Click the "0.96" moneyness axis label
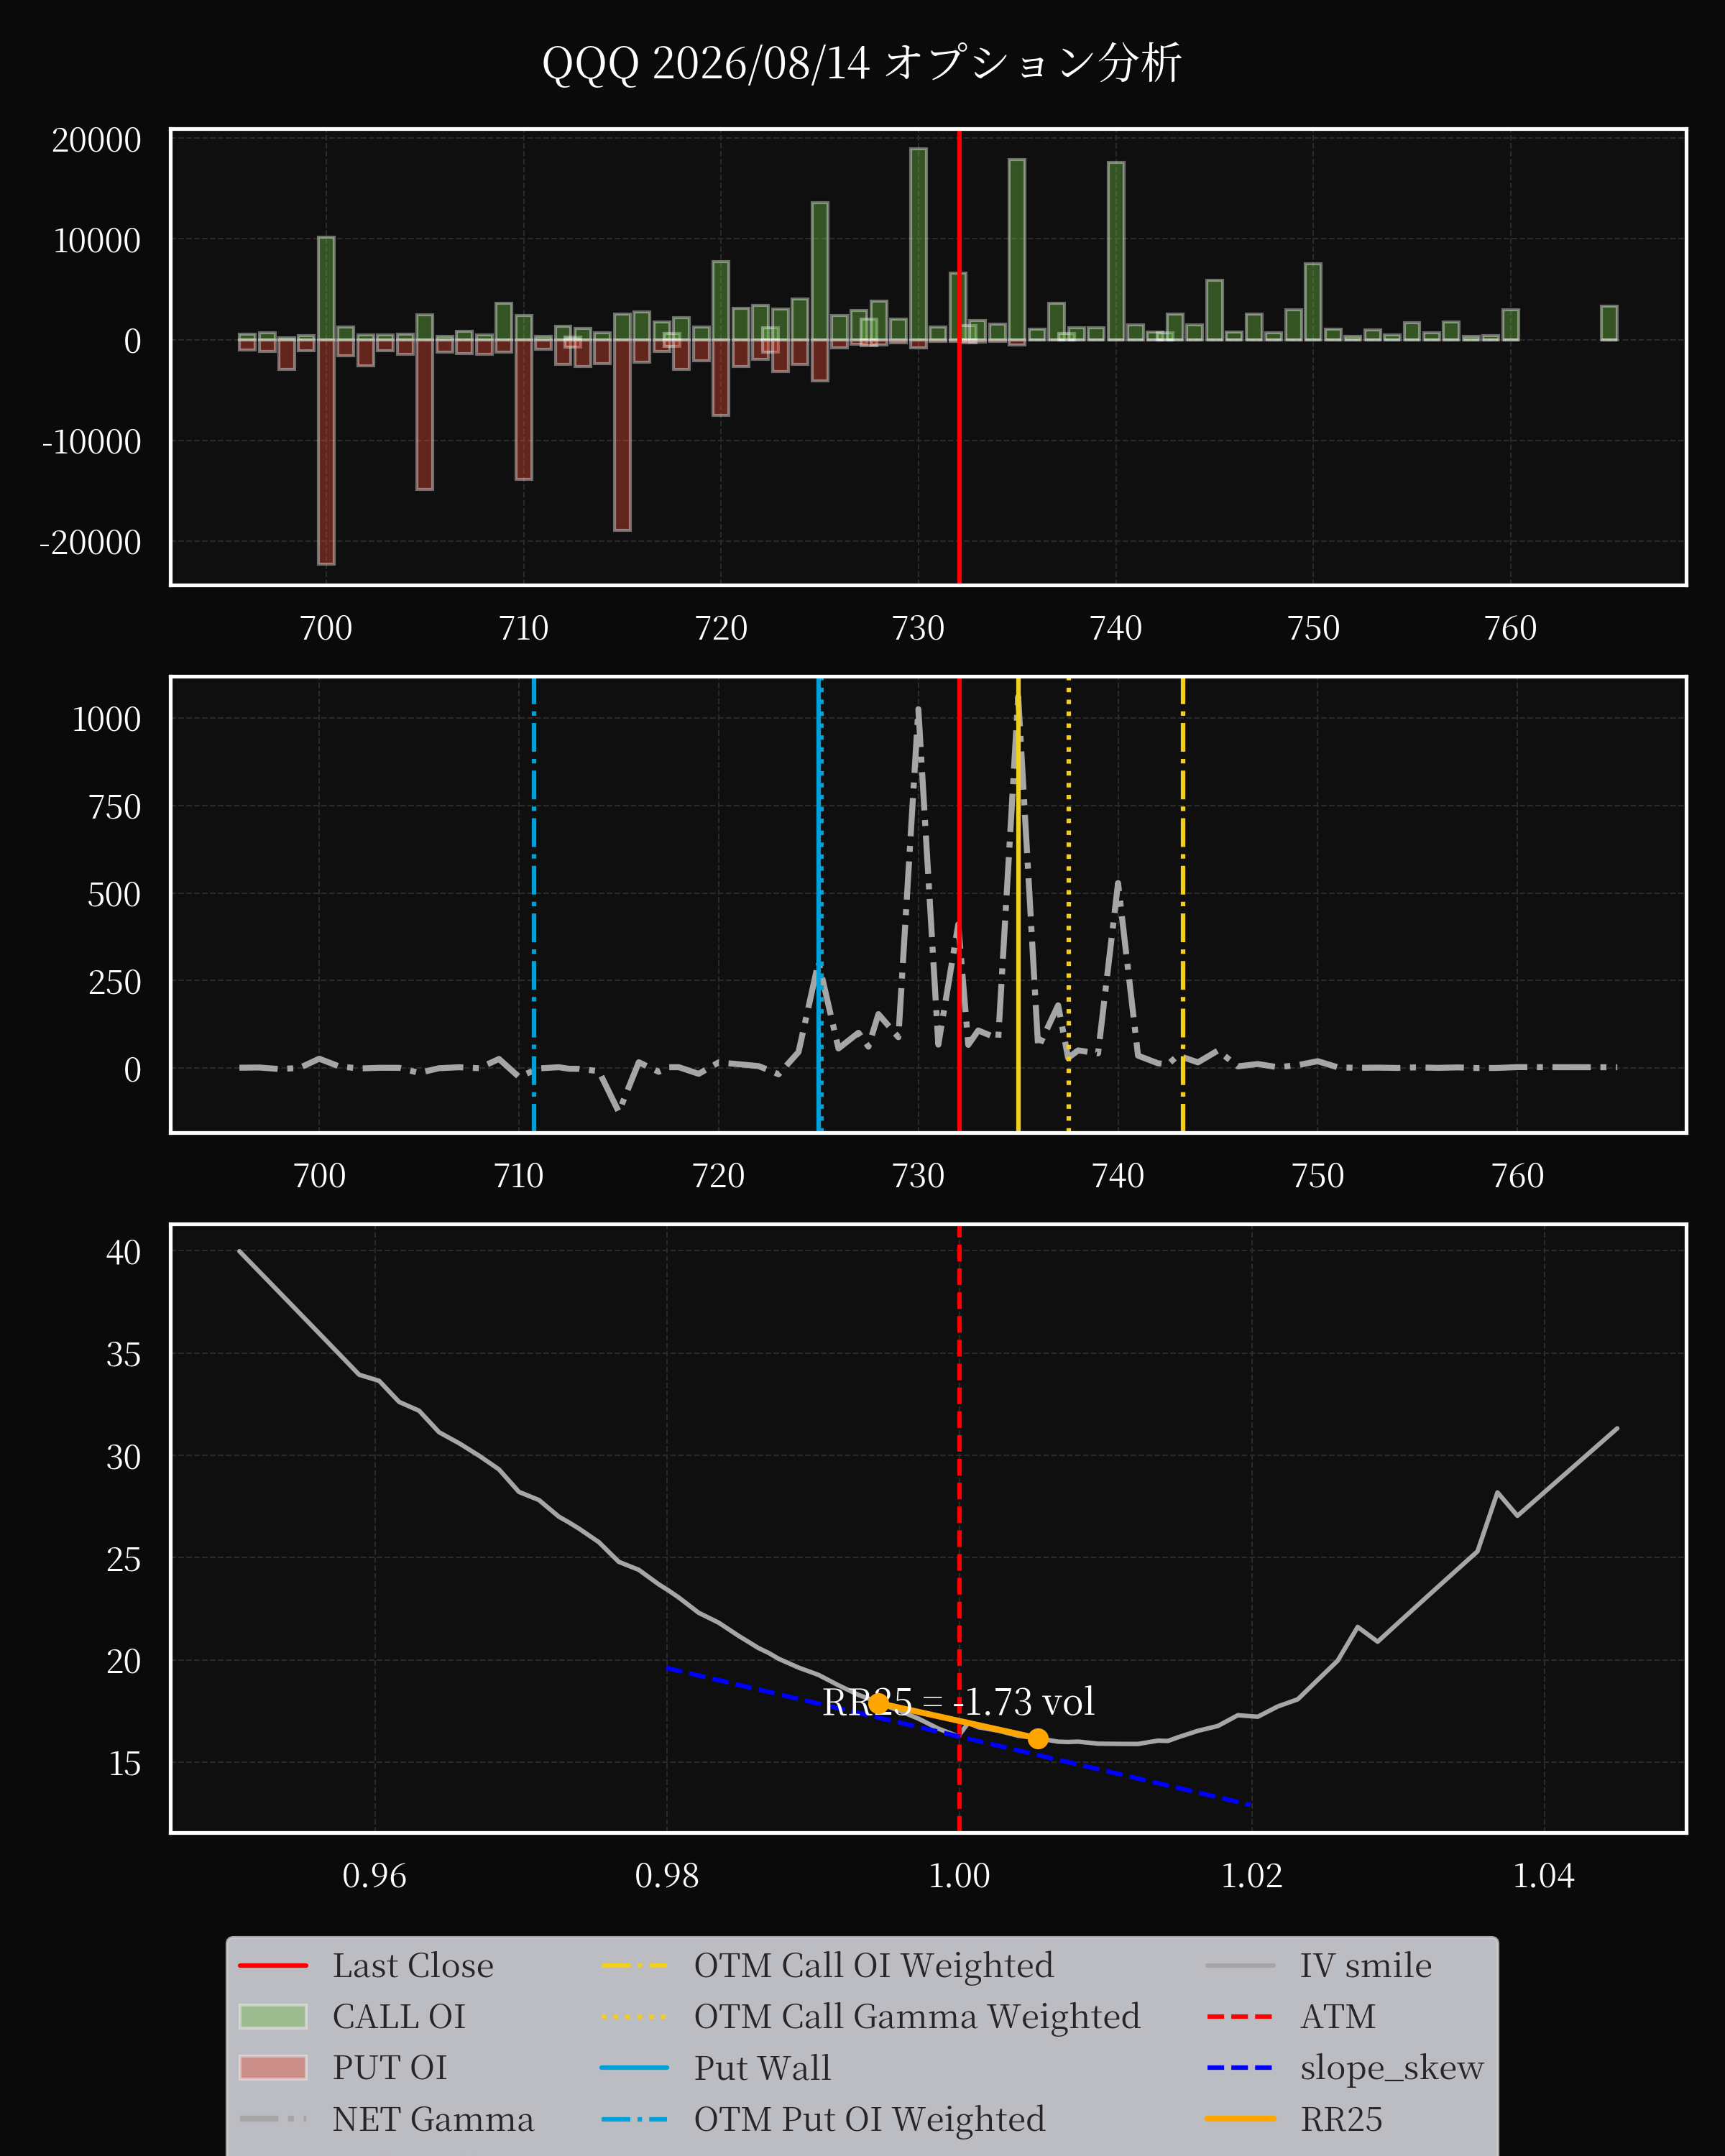The width and height of the screenshot is (1725, 2156). click(x=374, y=1875)
